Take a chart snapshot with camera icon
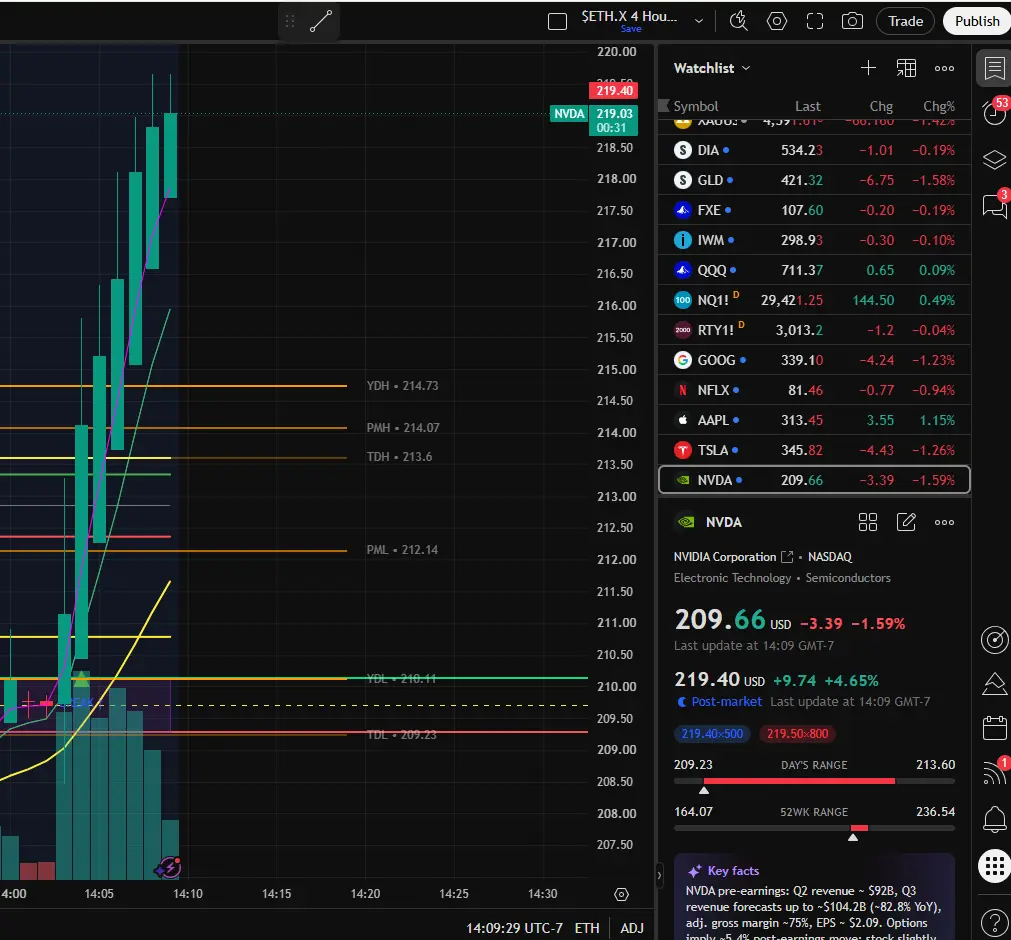The height and width of the screenshot is (940, 1011). [x=852, y=21]
